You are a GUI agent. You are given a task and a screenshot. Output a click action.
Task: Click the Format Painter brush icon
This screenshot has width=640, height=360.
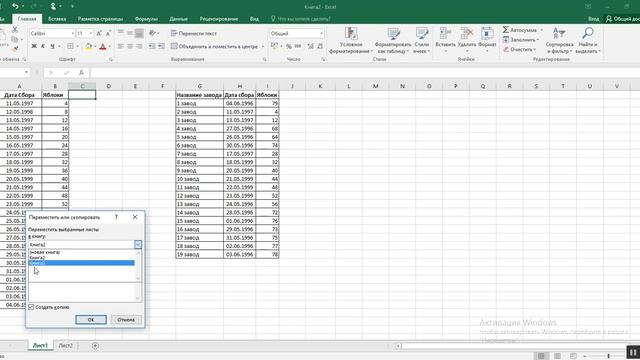(x=15, y=49)
